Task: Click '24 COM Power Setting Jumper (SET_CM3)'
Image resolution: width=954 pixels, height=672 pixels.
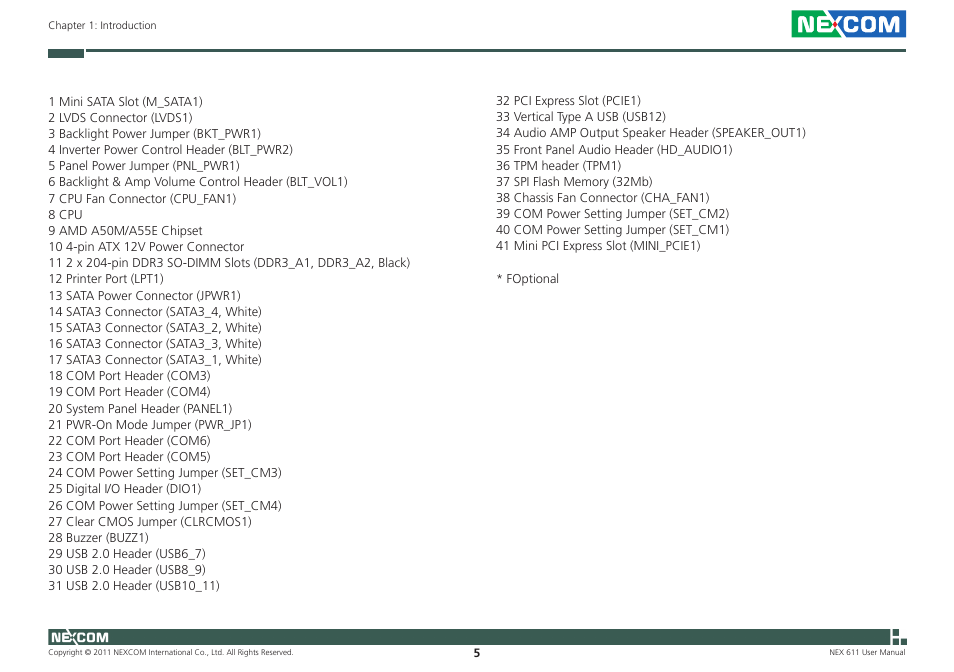Action: (165, 473)
